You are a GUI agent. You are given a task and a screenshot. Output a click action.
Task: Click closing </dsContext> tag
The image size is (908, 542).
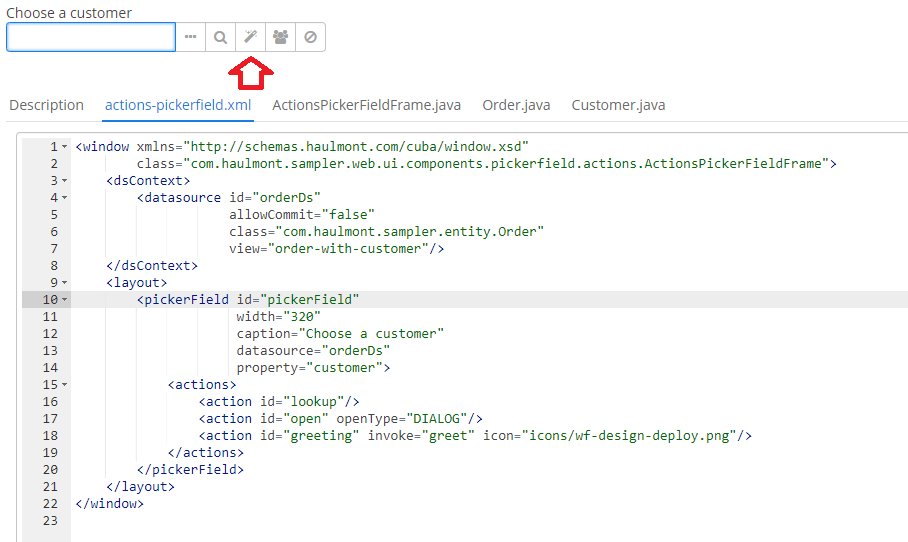[x=152, y=266]
